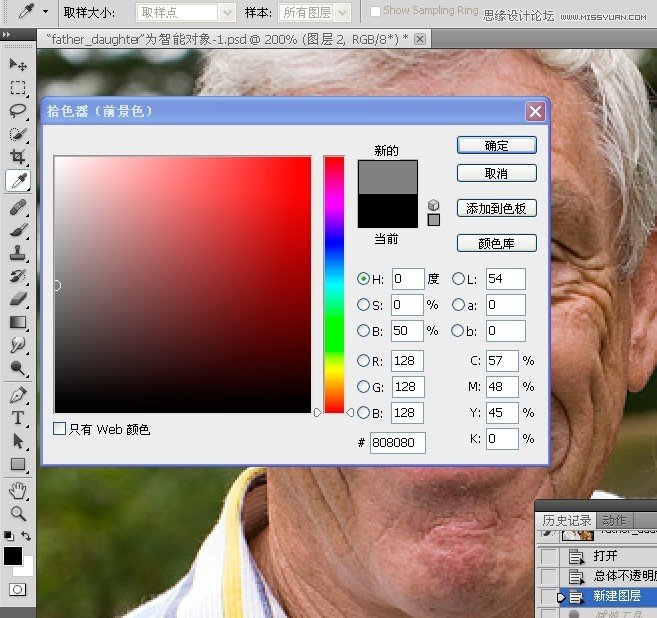Click the R value 128 field
This screenshot has height=618, width=657.
(x=407, y=360)
